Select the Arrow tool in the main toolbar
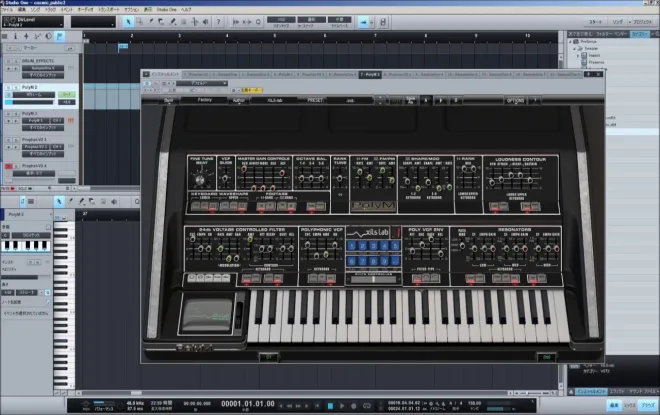The image size is (660, 415). pyautogui.click(x=128, y=22)
